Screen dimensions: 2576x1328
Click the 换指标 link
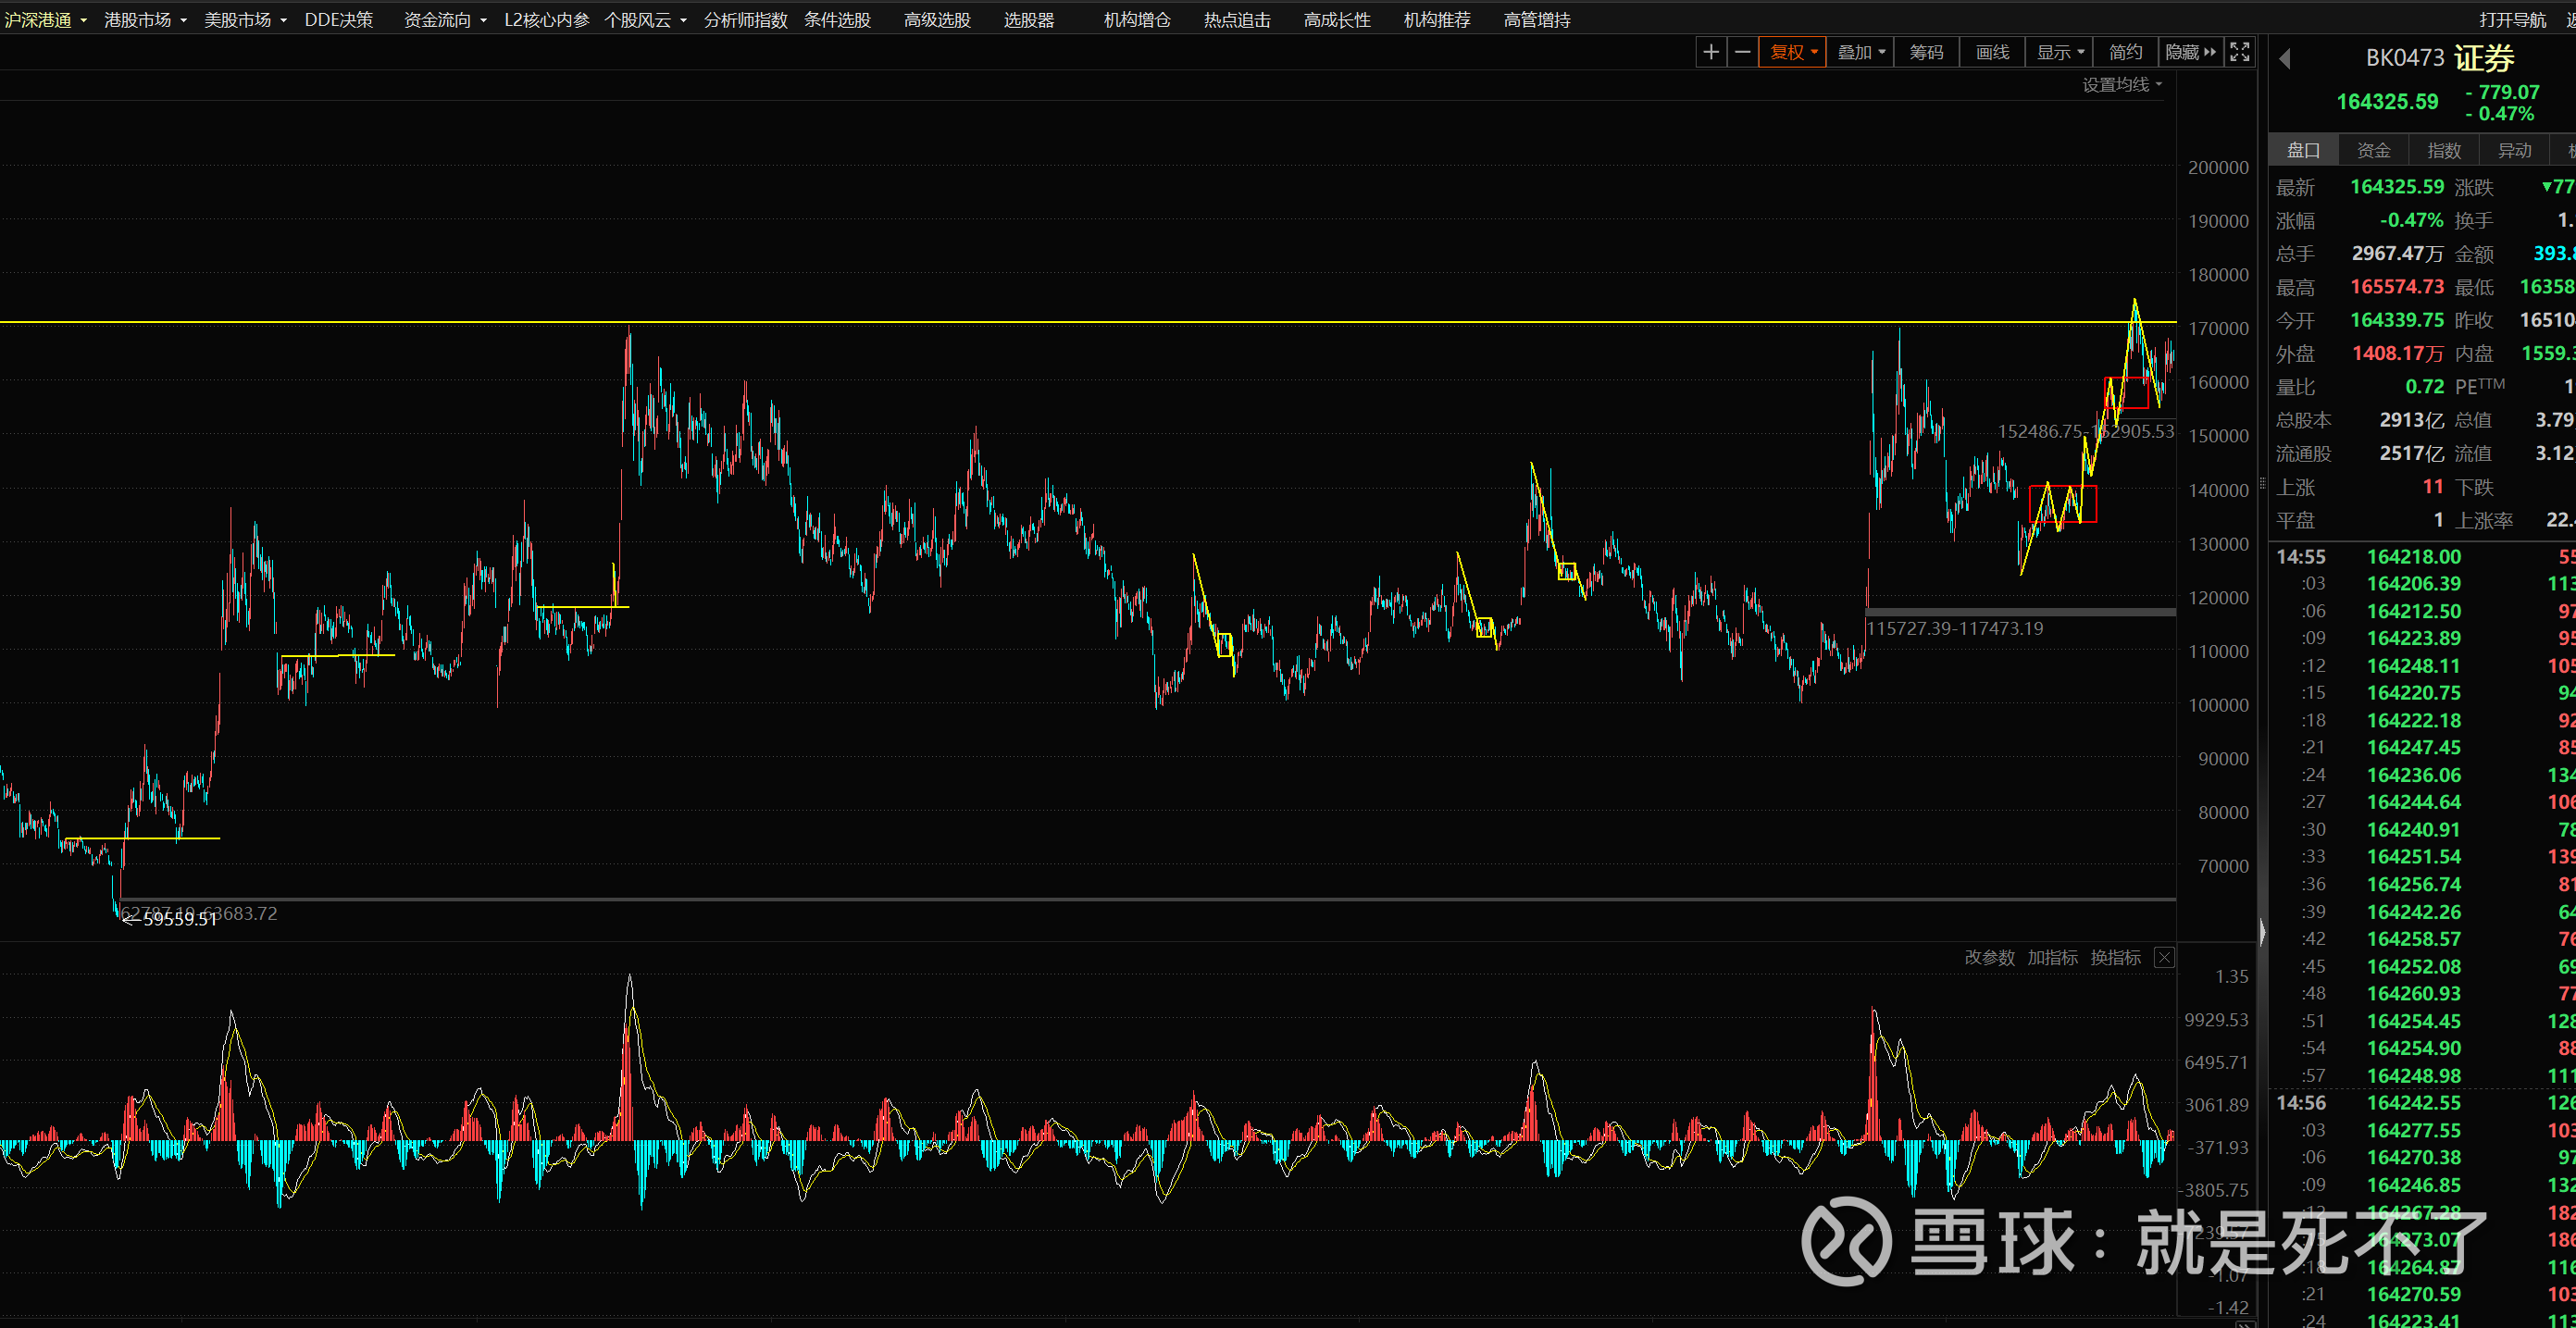coord(2115,957)
